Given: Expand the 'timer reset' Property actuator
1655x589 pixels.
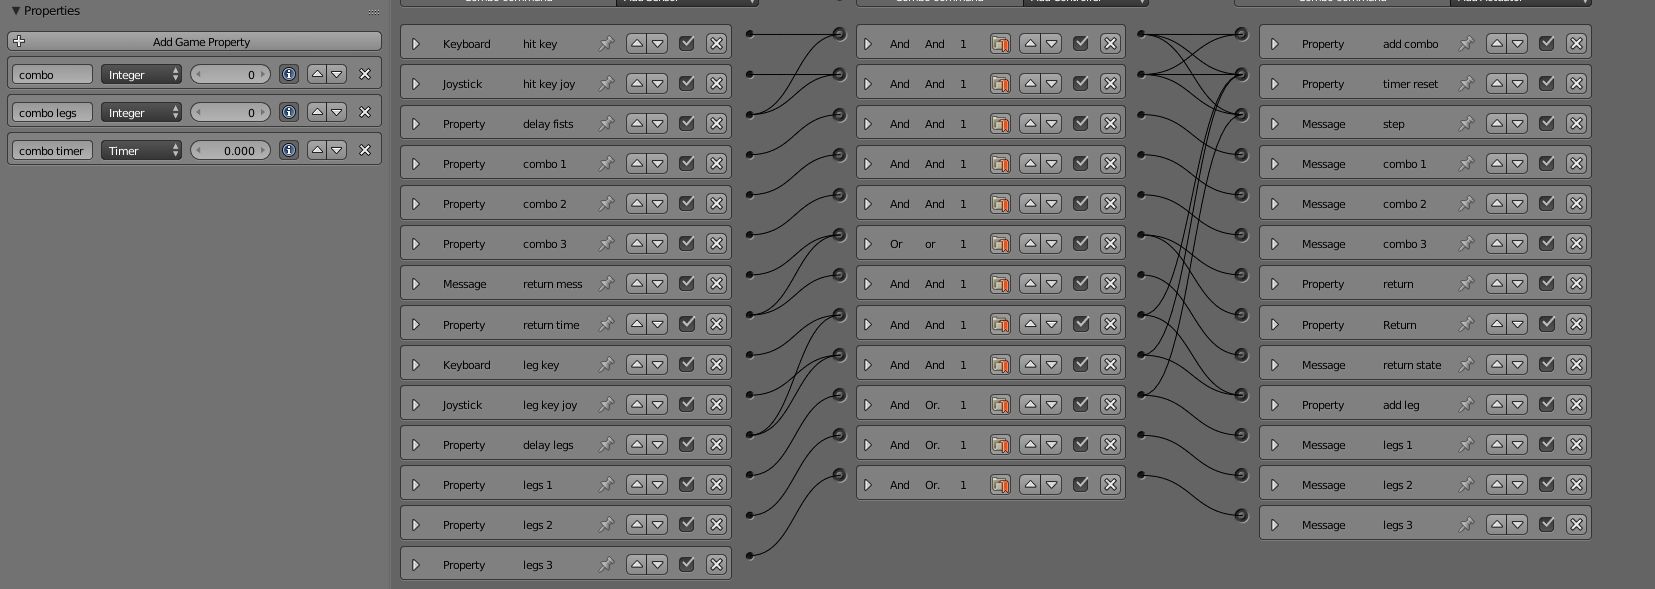Looking at the screenshot, I should pos(1275,84).
